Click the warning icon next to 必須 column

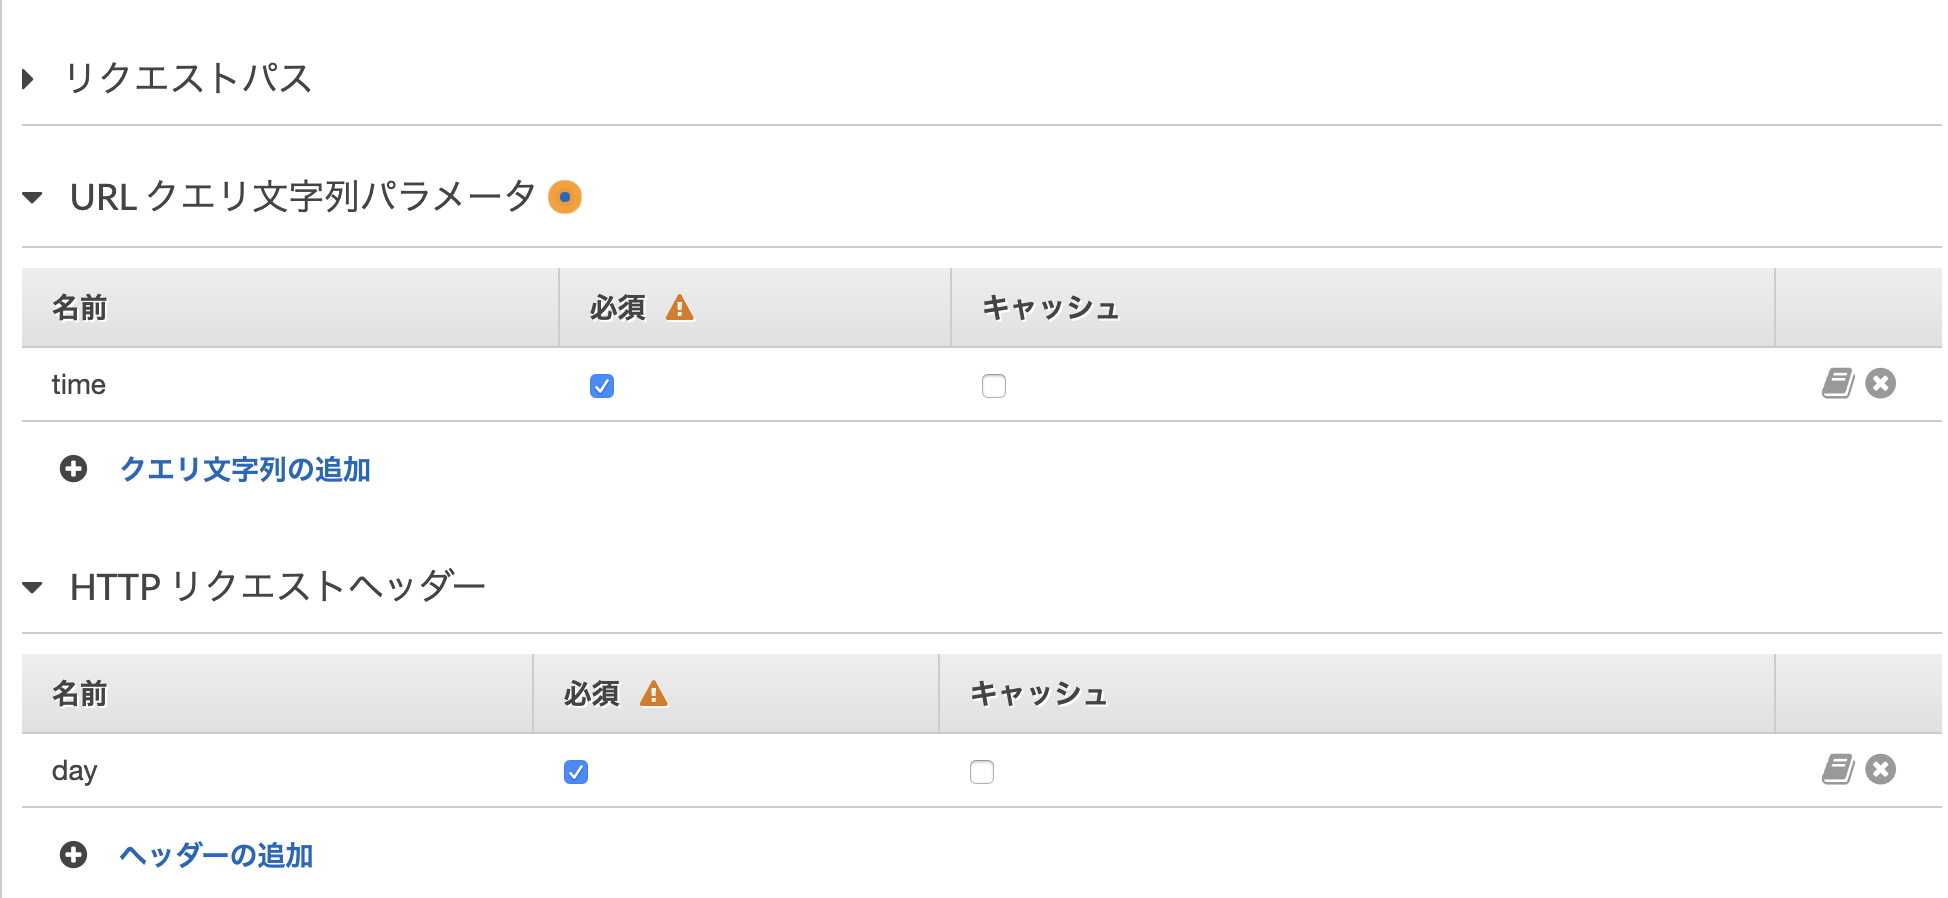(x=681, y=308)
